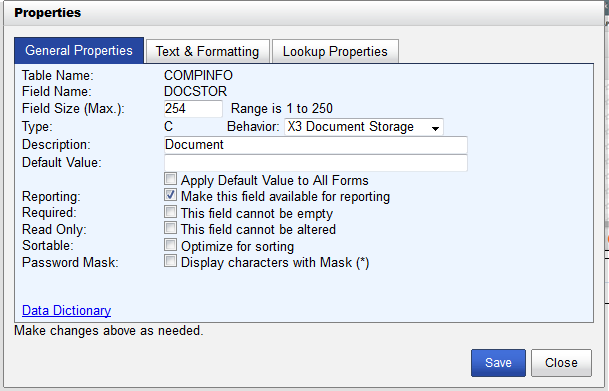Click the 'Password Mask:' label
The height and width of the screenshot is (391, 609).
70,262
